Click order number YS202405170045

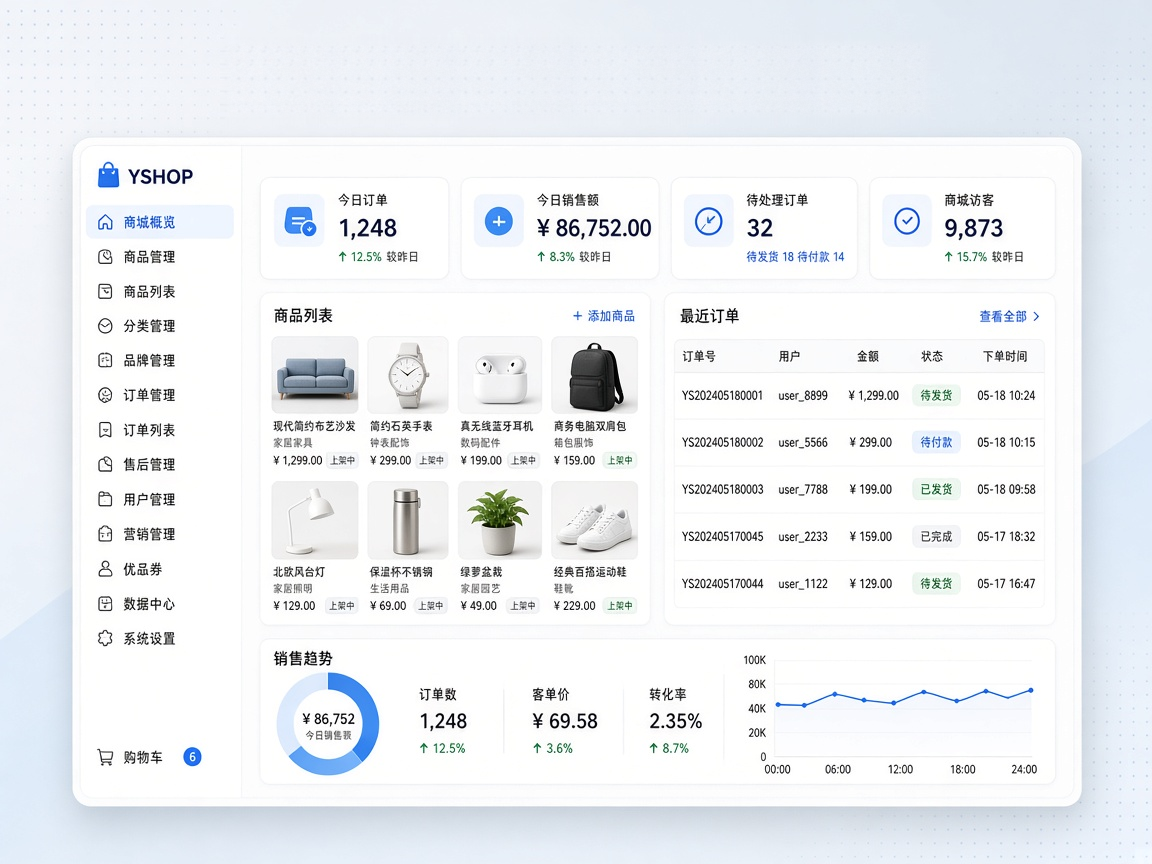pyautogui.click(x=722, y=536)
